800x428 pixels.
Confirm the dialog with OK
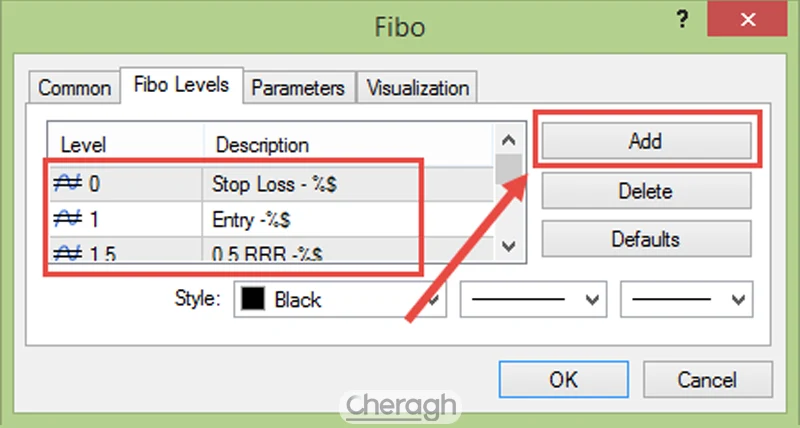click(x=563, y=380)
